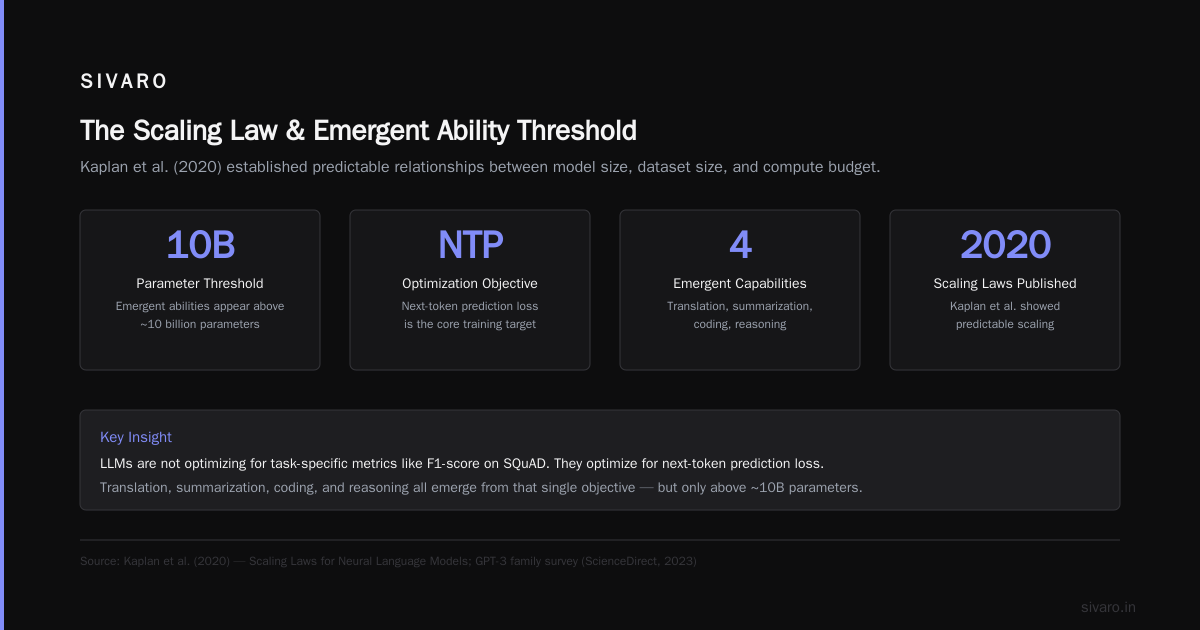Click the Key Insight heading

[136, 437]
